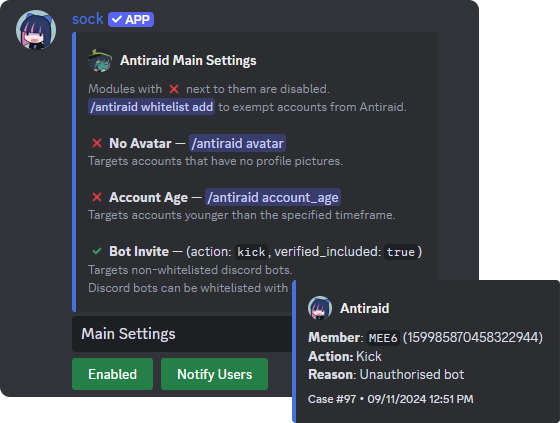560x423 pixels.
Task: Click the Case #97 footer timestamp
Action: 391,399
